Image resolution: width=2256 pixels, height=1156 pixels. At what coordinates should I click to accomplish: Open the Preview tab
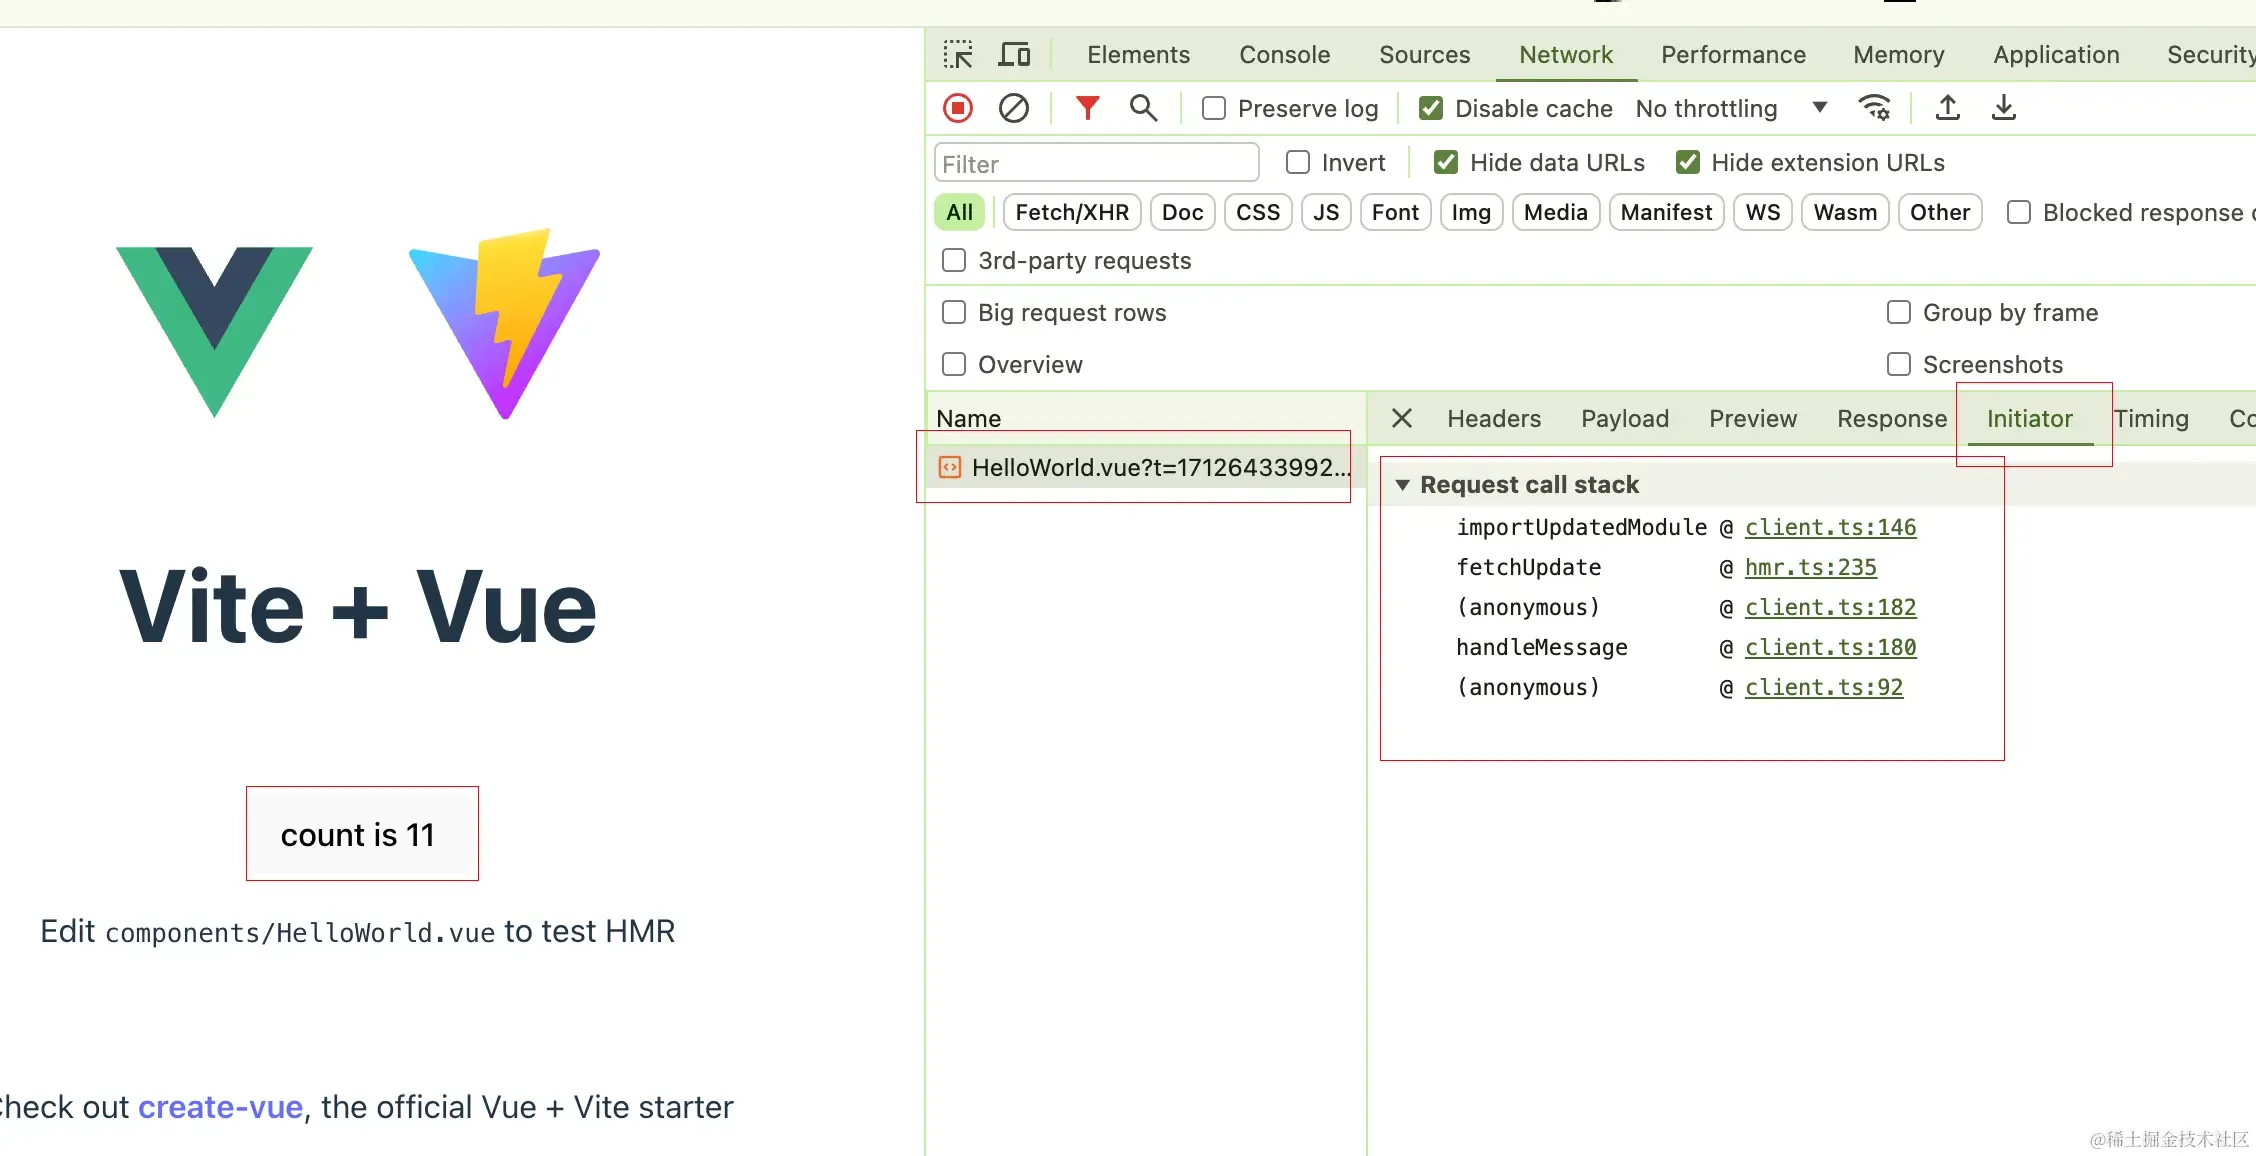[1753, 419]
